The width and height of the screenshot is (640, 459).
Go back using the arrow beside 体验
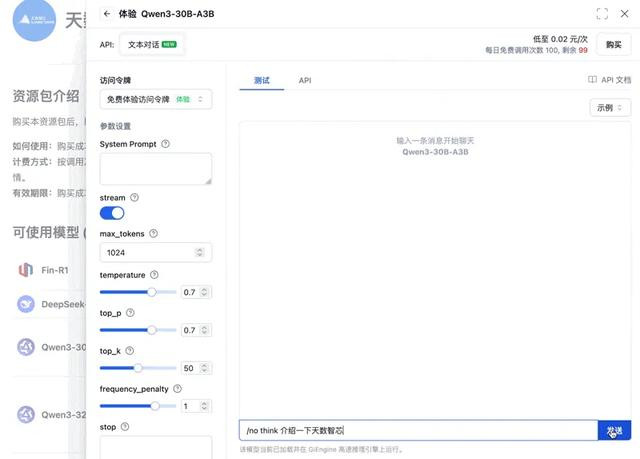point(107,14)
